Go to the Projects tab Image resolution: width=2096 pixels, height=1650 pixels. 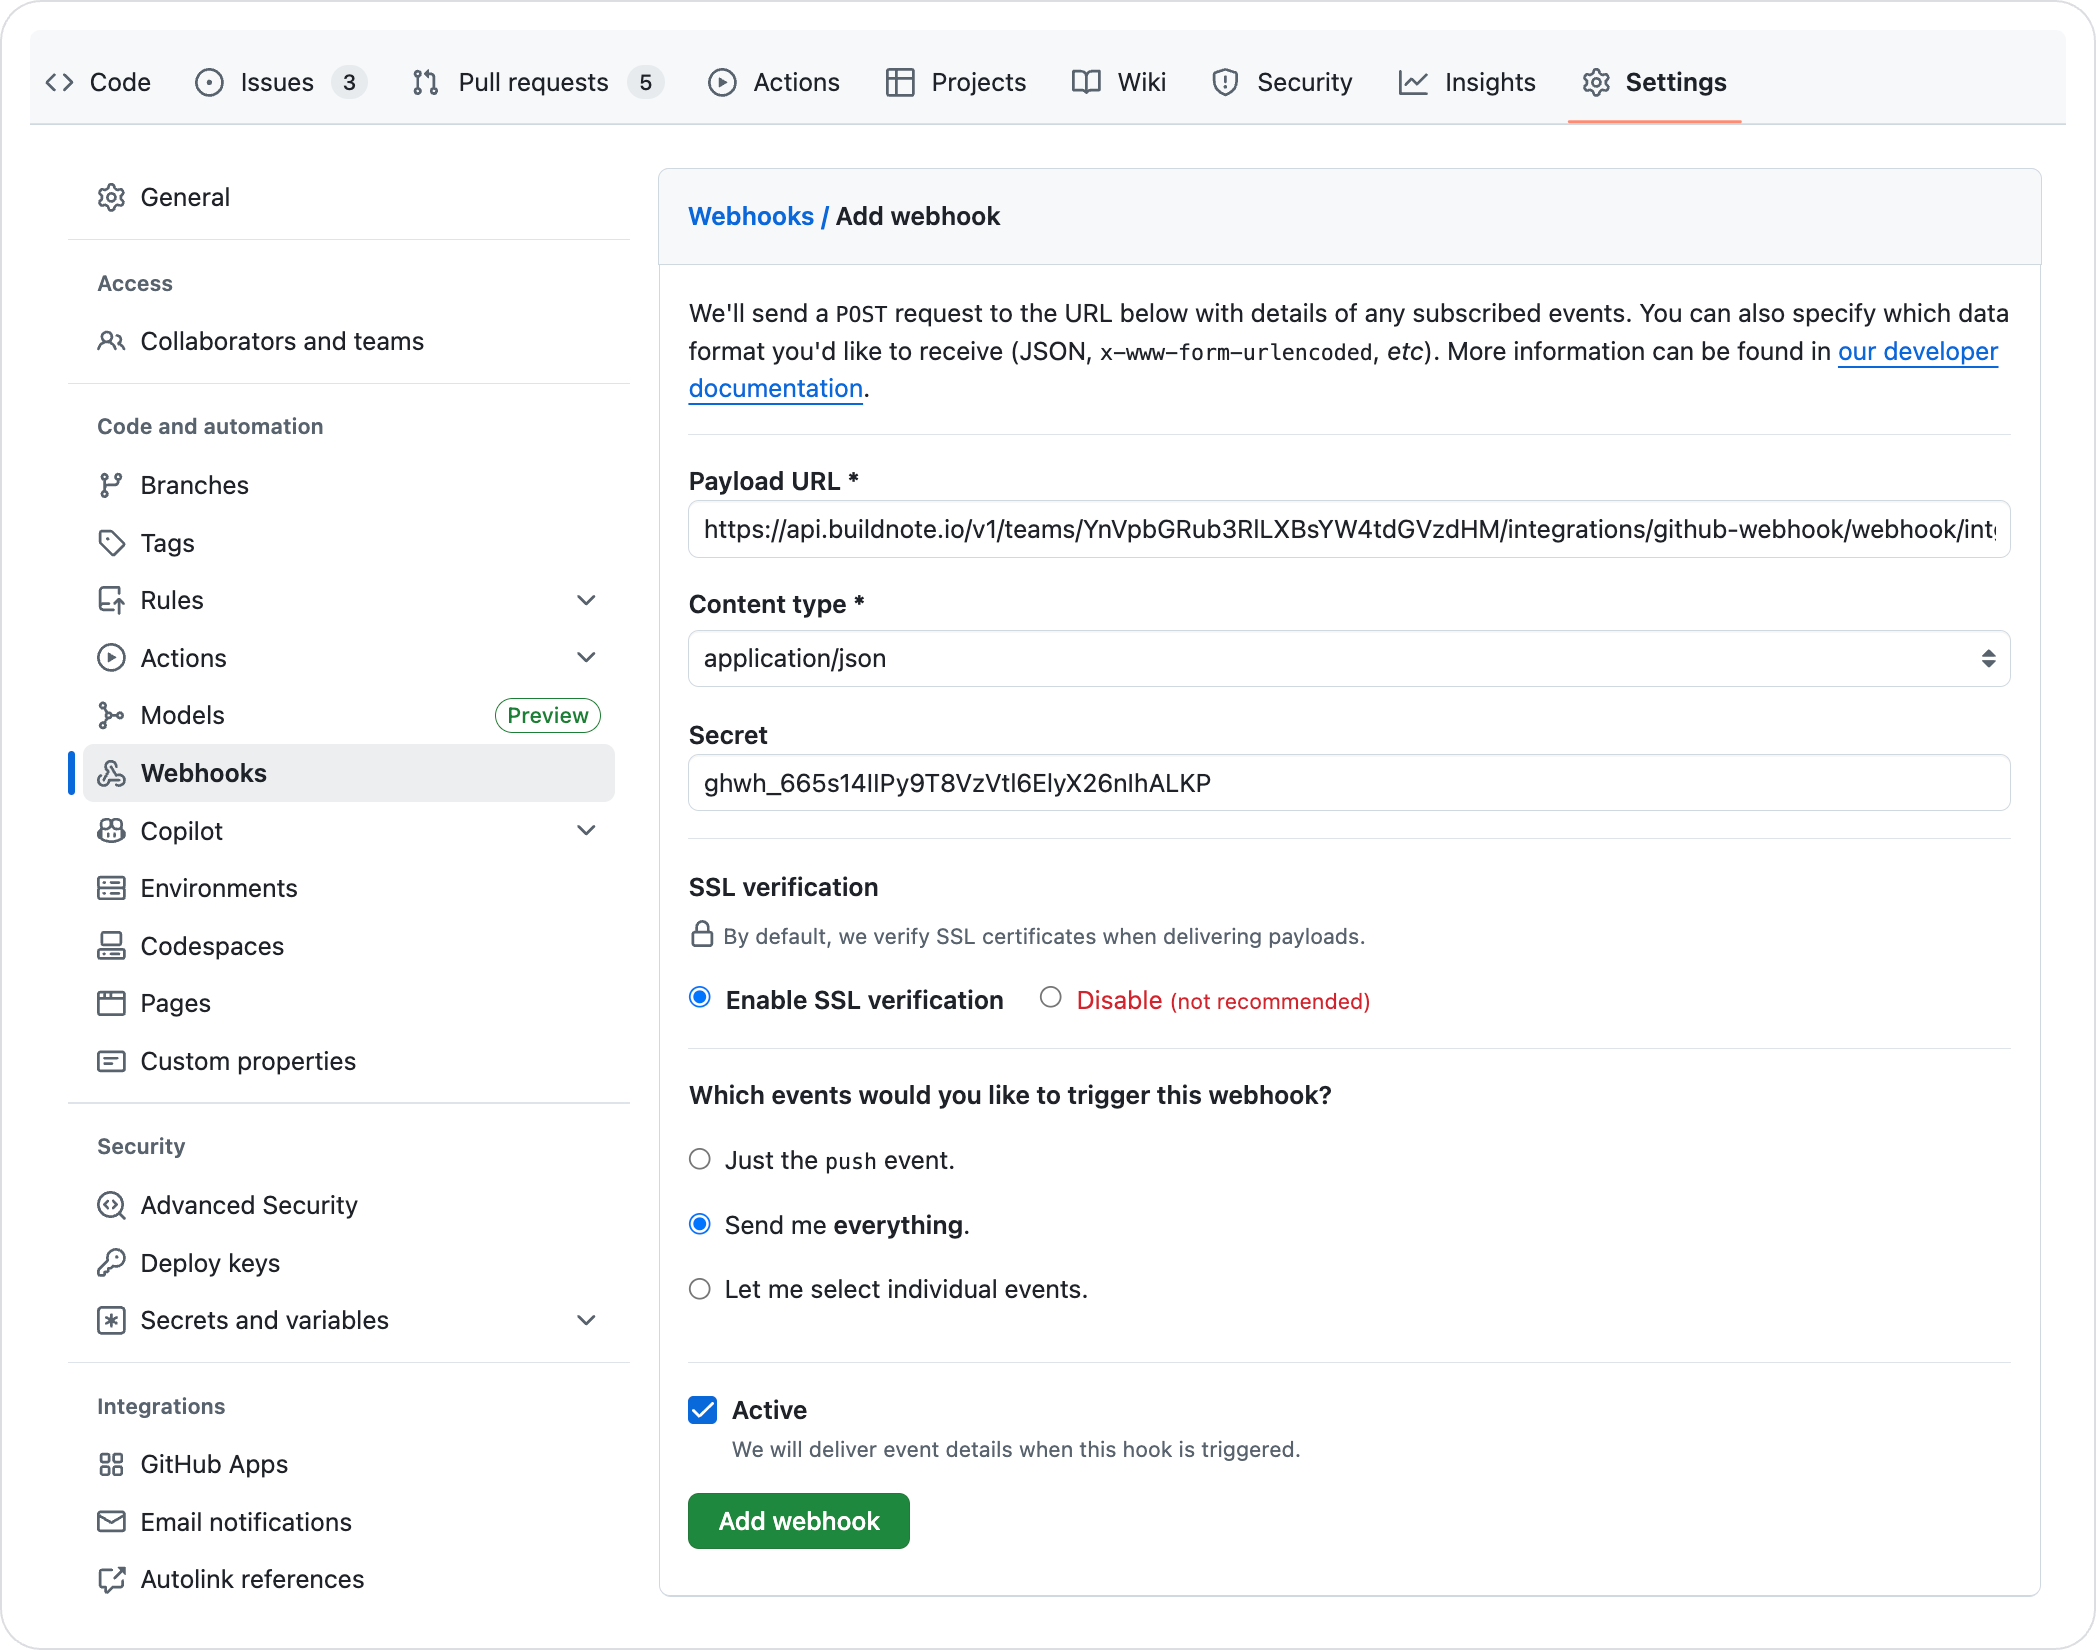956,82
